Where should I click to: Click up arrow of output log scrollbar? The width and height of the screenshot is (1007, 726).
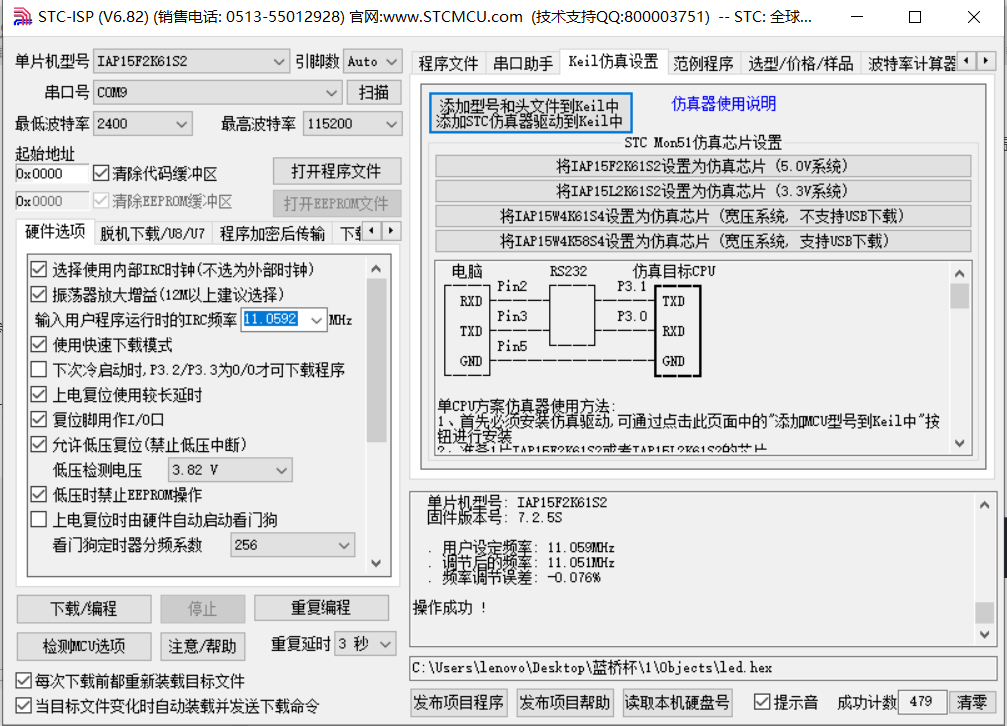click(x=985, y=505)
